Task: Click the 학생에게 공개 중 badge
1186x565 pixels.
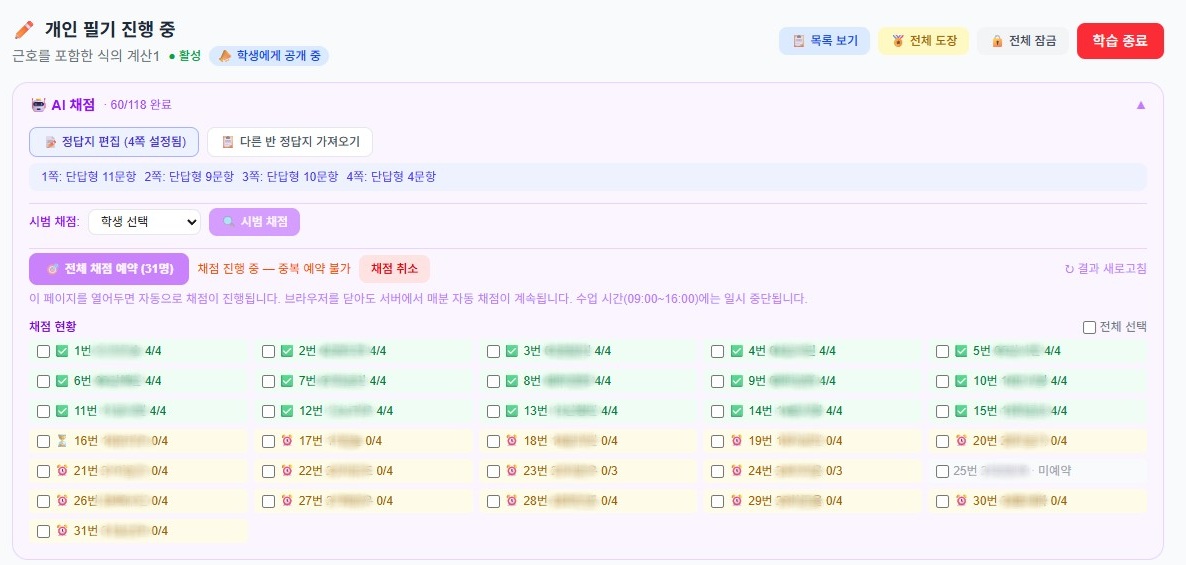Action: [269, 56]
